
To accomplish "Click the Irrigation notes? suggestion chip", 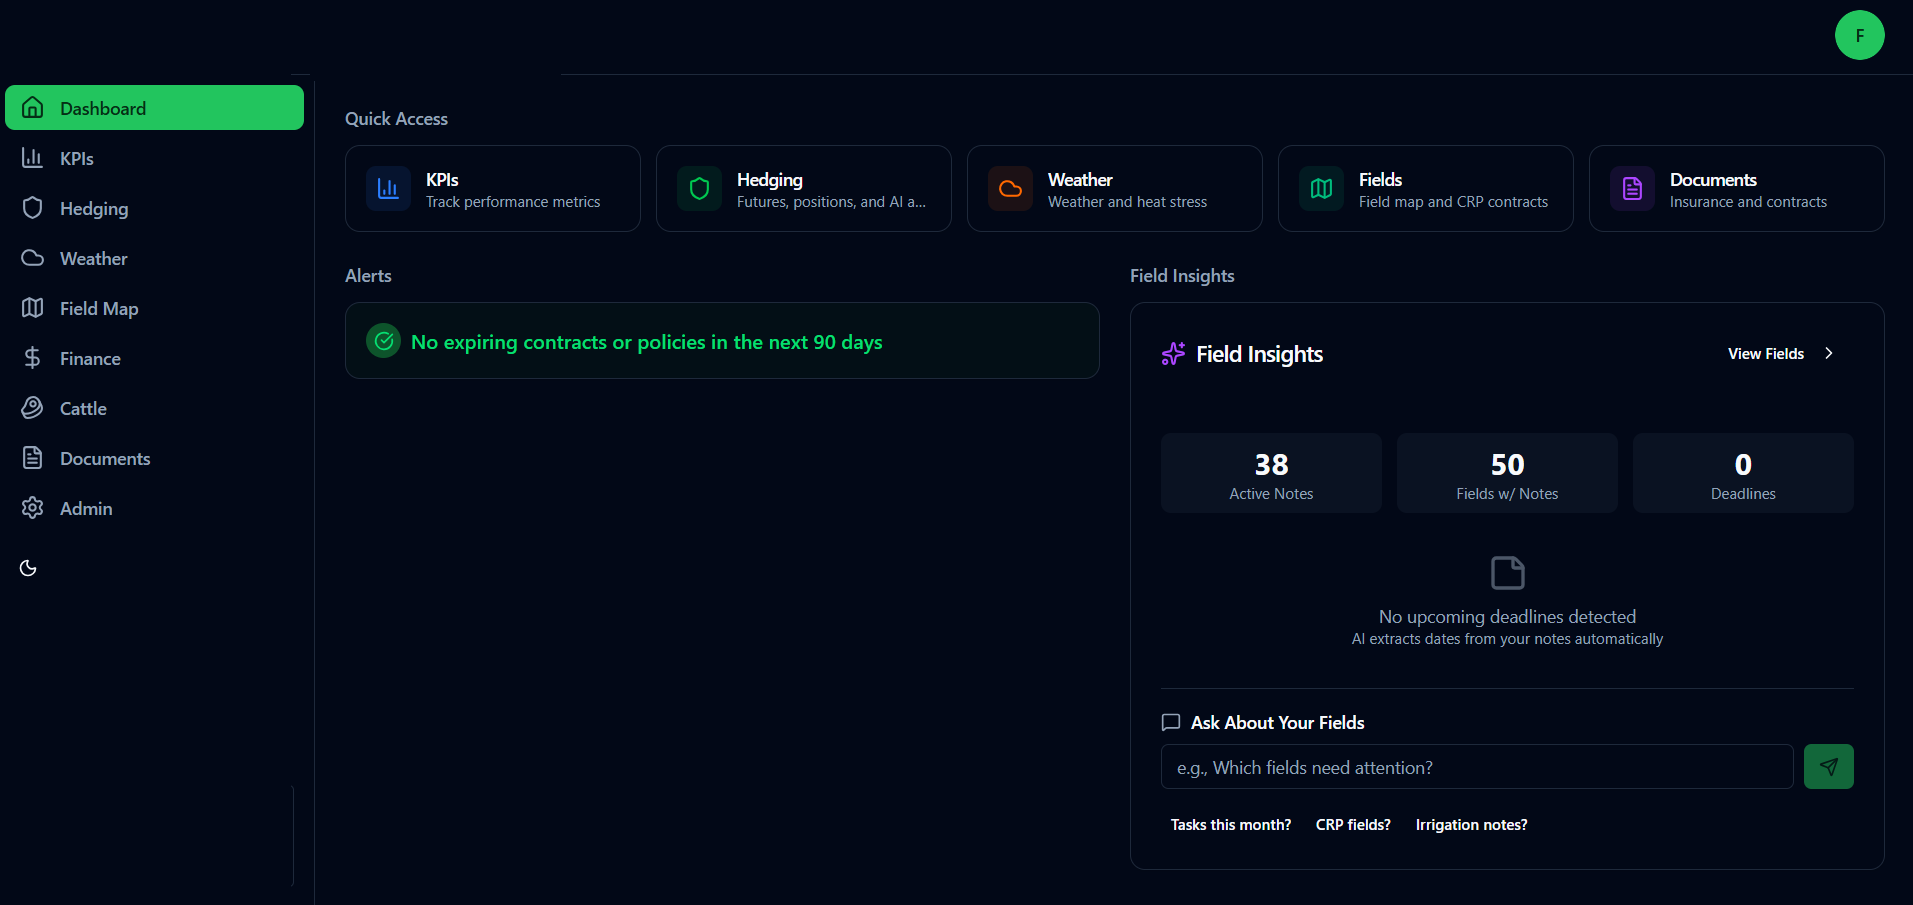I will click(1471, 824).
